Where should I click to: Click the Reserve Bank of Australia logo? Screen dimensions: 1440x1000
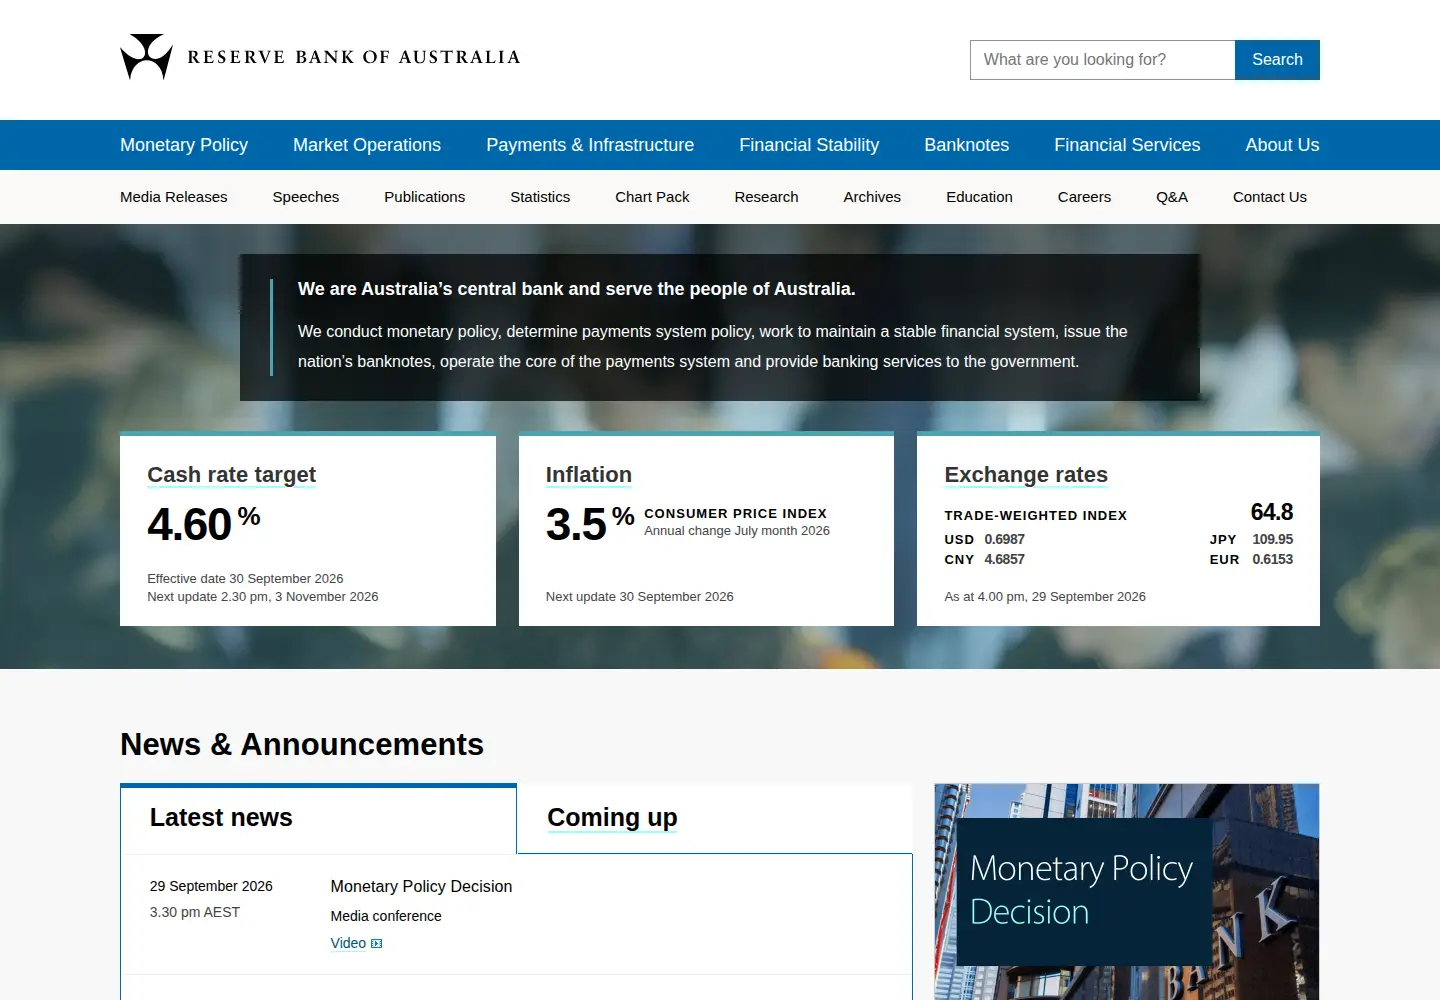[320, 57]
